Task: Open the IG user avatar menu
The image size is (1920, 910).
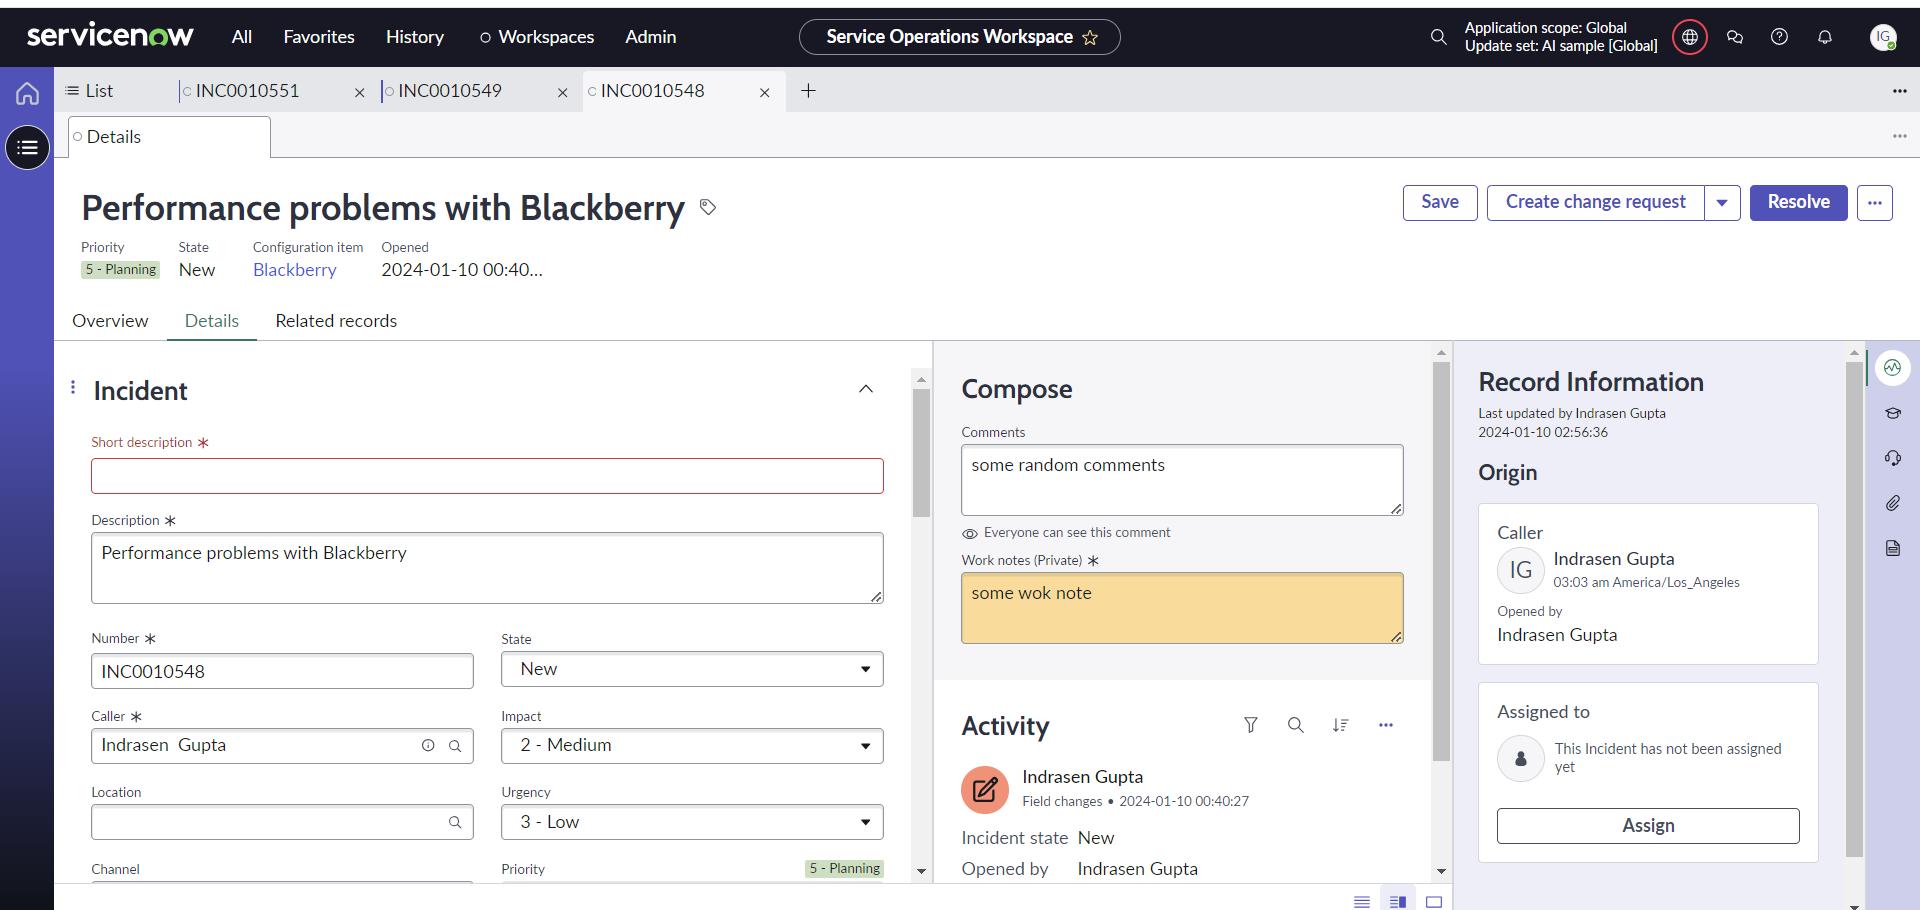Action: (1884, 37)
